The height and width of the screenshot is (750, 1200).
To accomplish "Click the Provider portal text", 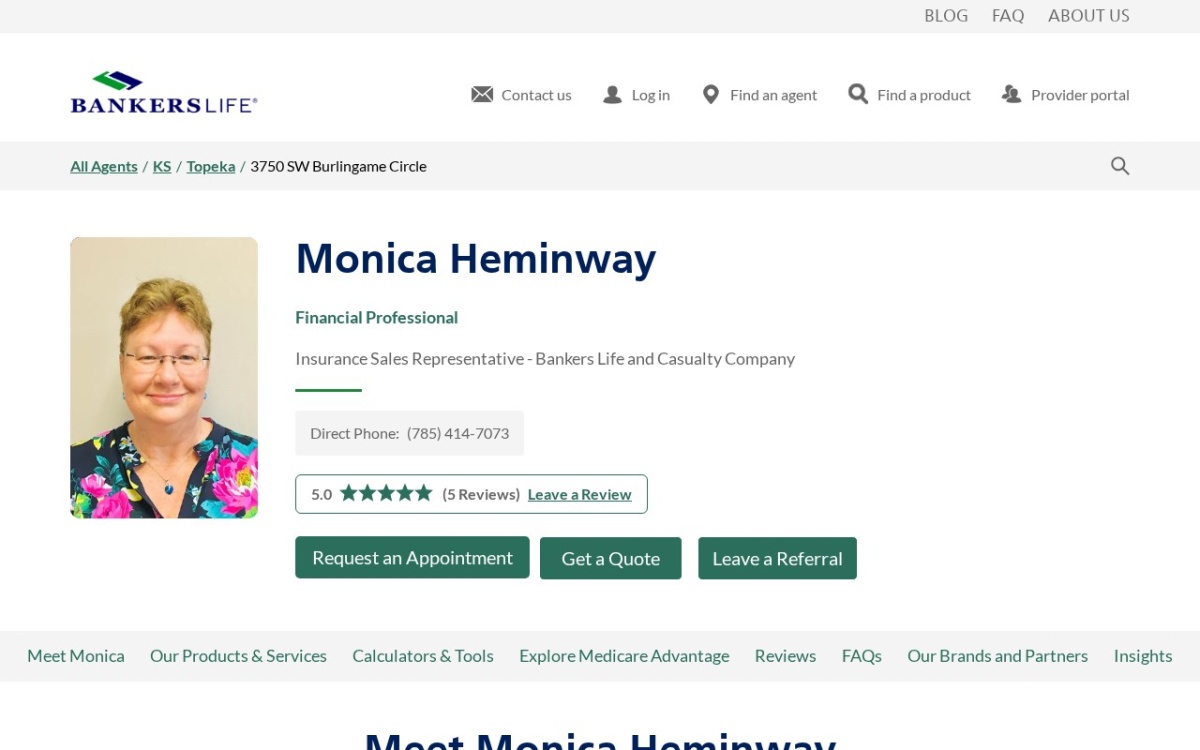I will coord(1080,95).
